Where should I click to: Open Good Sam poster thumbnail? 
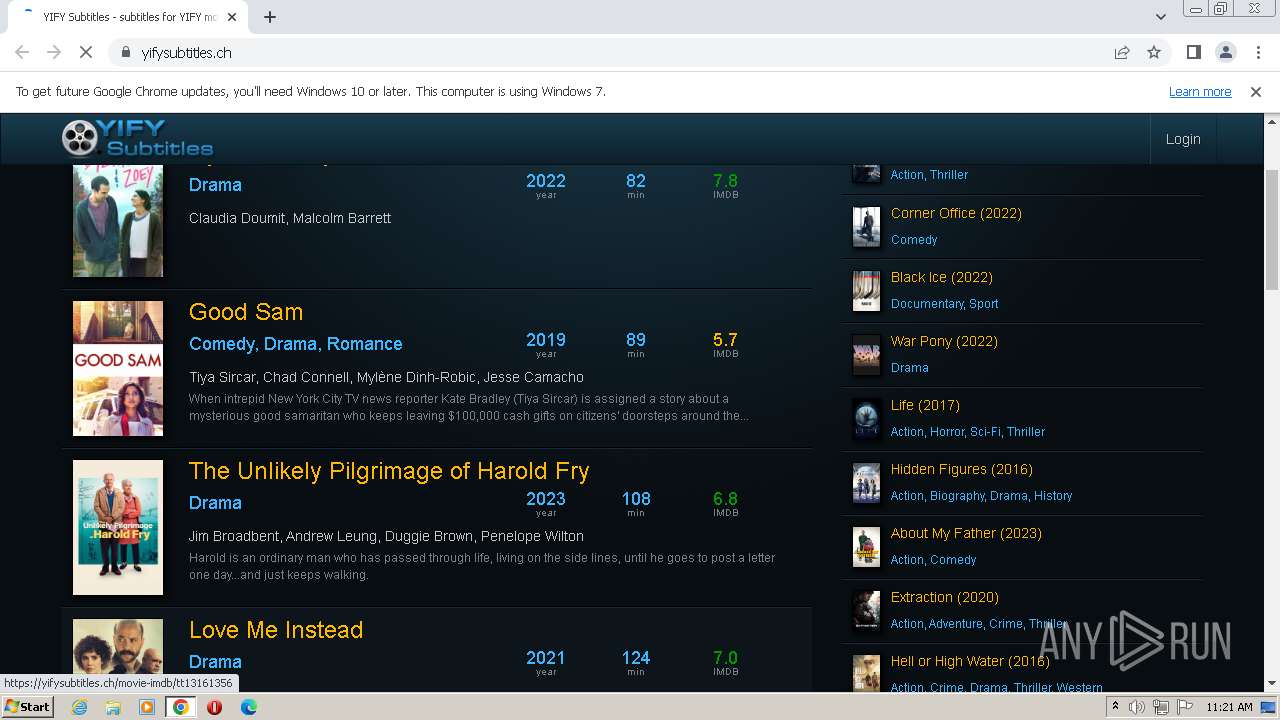(118, 368)
